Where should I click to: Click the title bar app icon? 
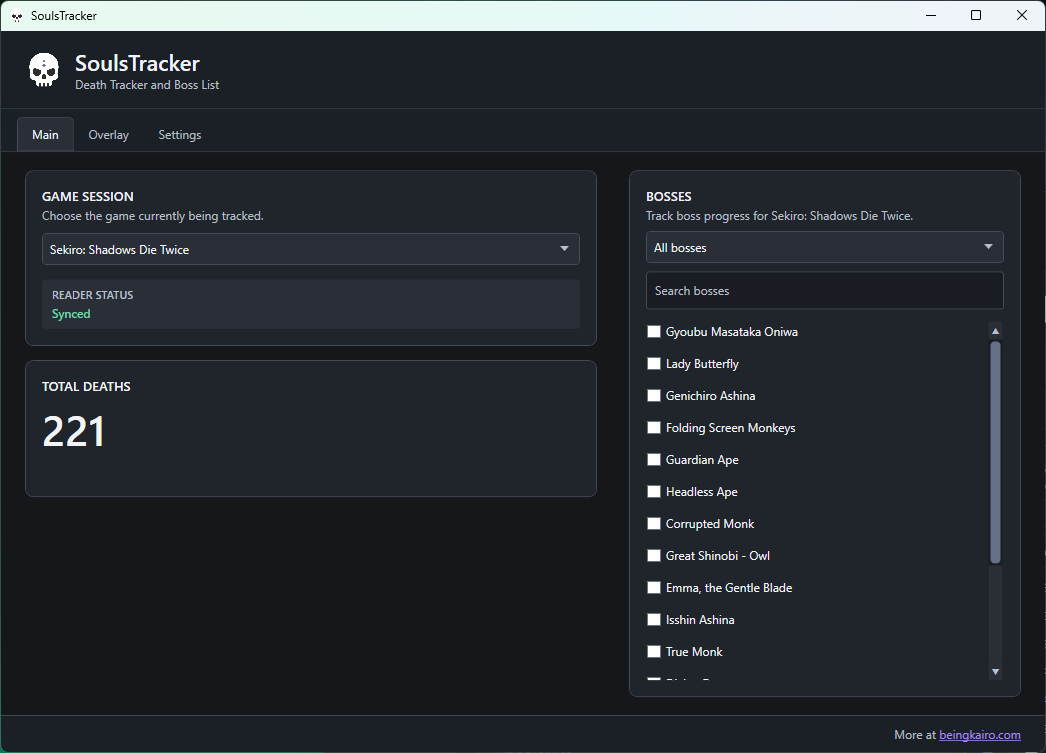(x=17, y=16)
